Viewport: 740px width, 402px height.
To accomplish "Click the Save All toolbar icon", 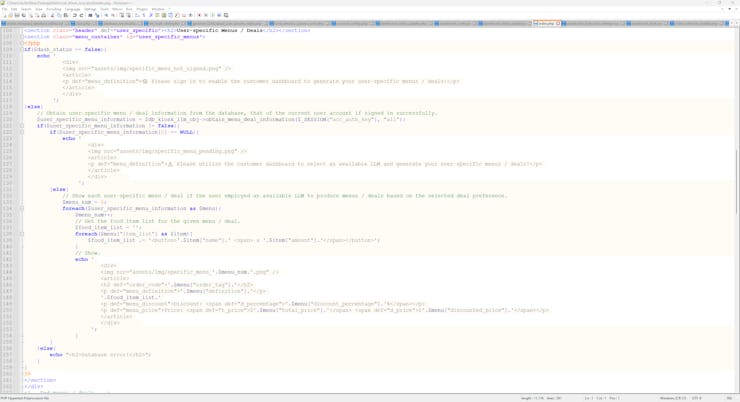I will pos(24,15).
